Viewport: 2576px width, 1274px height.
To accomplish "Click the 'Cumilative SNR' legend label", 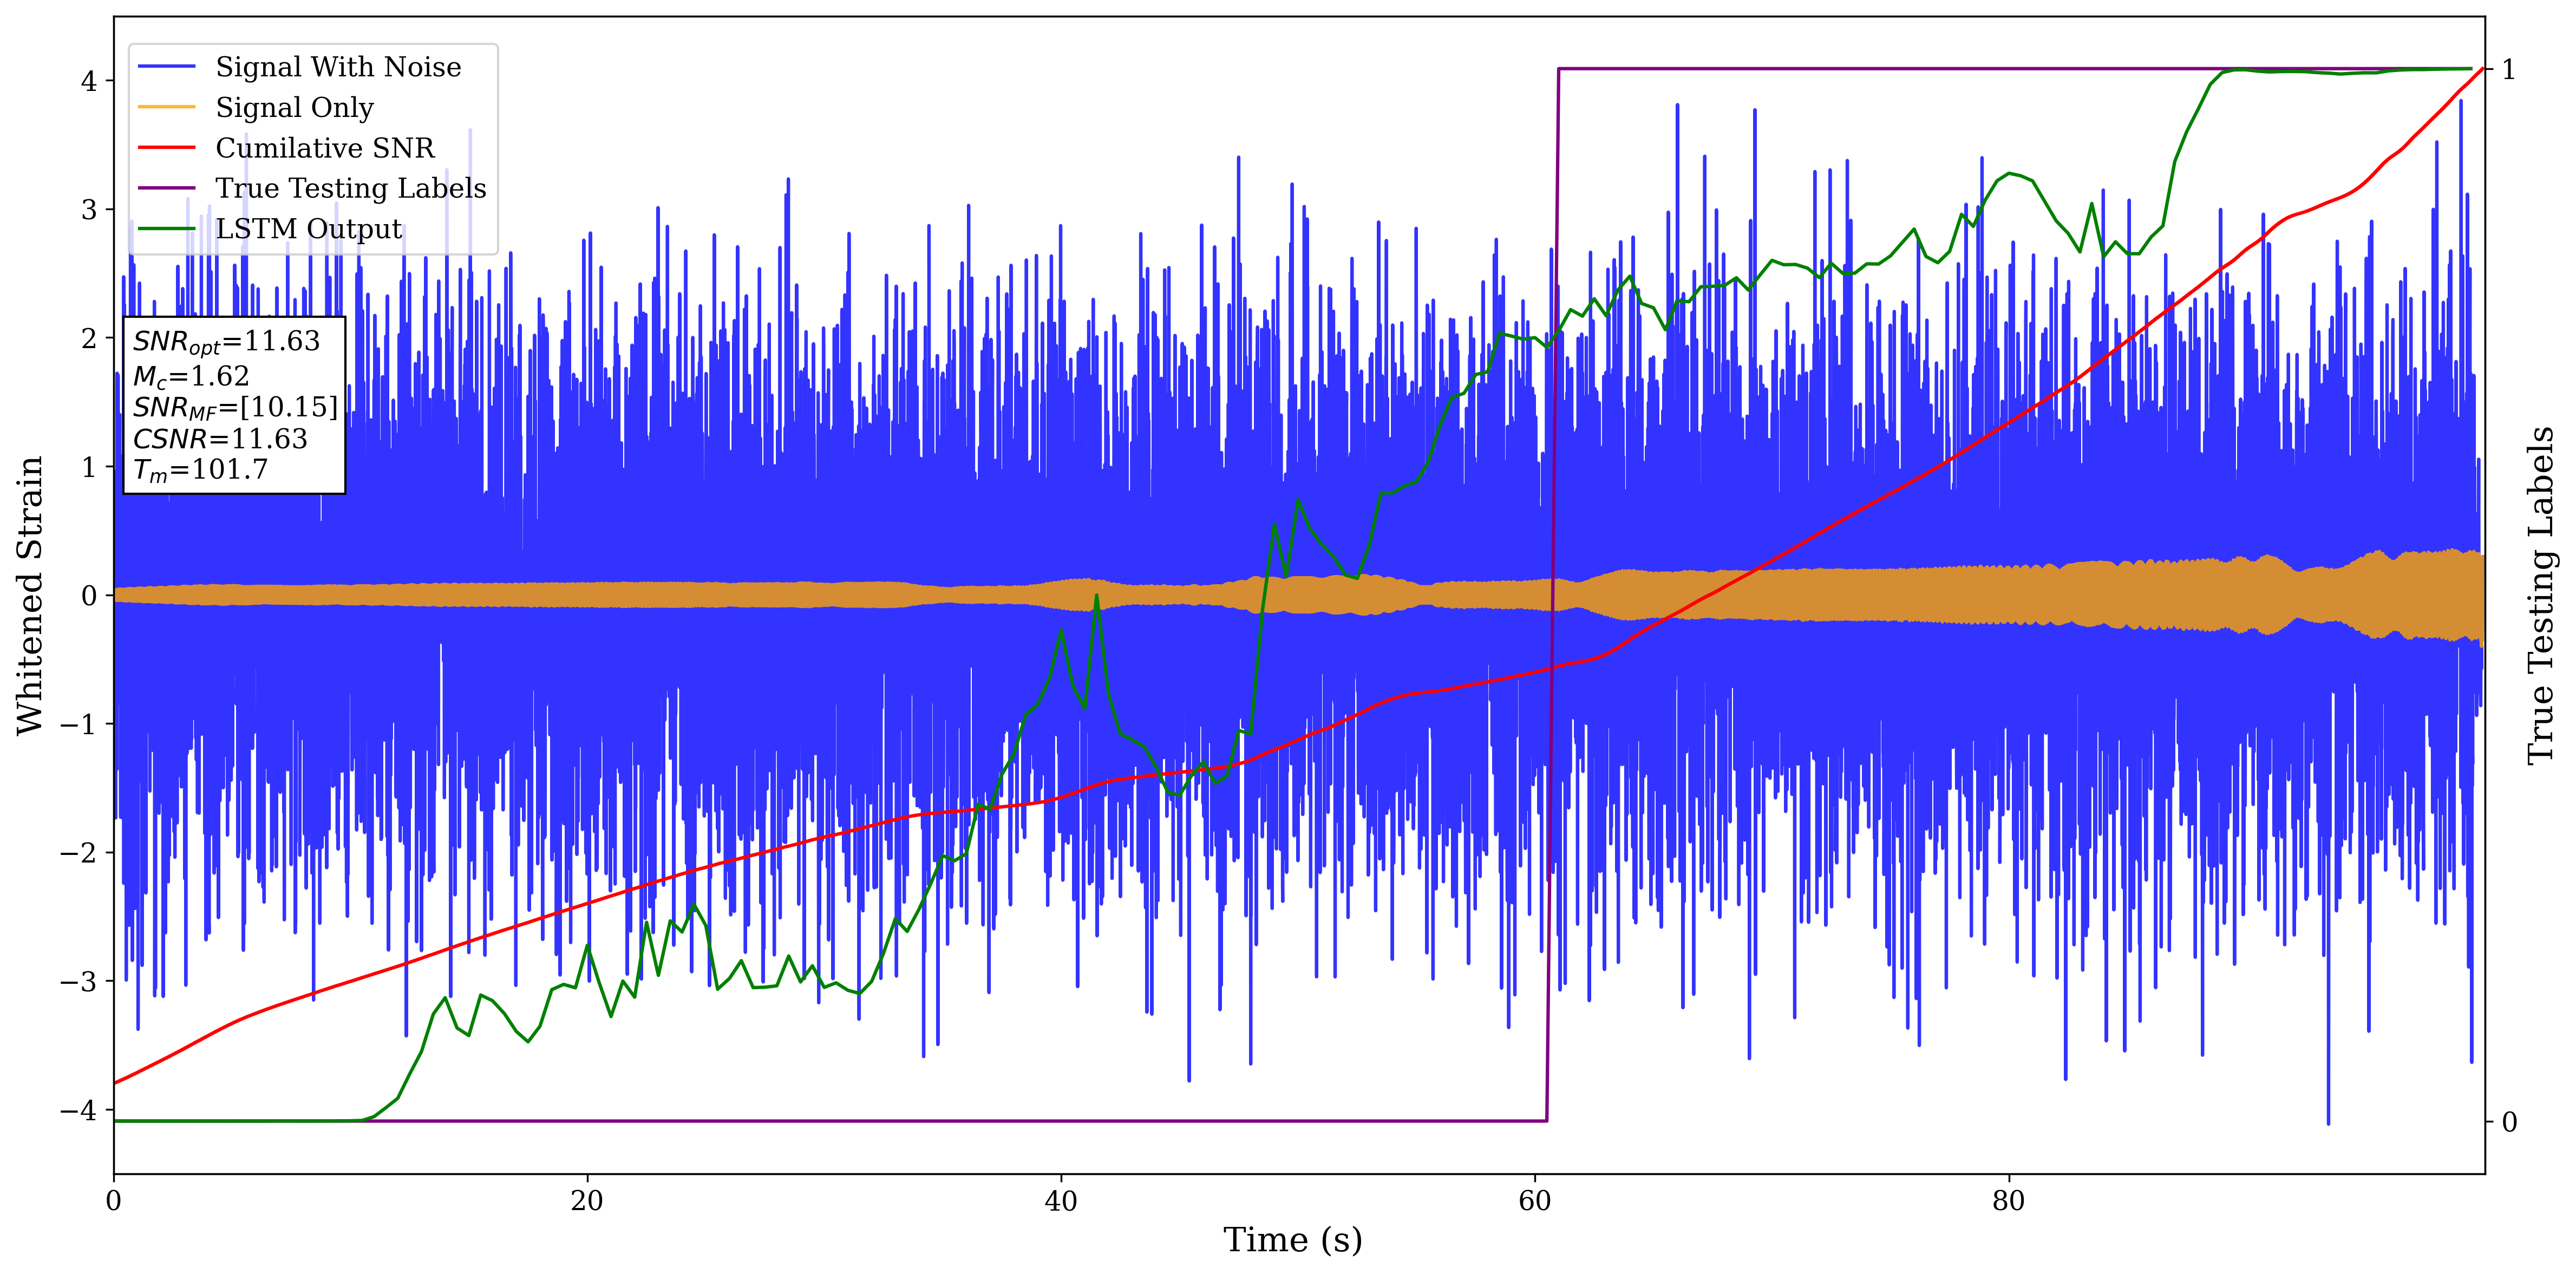I will 325,148.
